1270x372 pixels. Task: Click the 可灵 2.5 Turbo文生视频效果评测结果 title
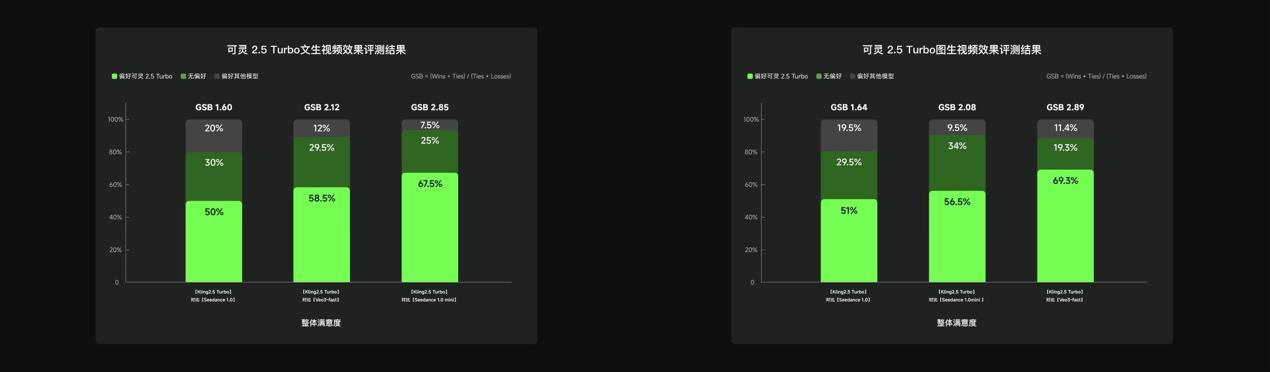316,50
